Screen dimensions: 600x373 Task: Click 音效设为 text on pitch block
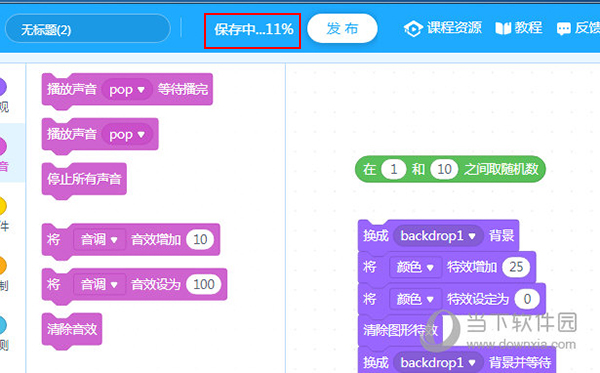coord(156,285)
